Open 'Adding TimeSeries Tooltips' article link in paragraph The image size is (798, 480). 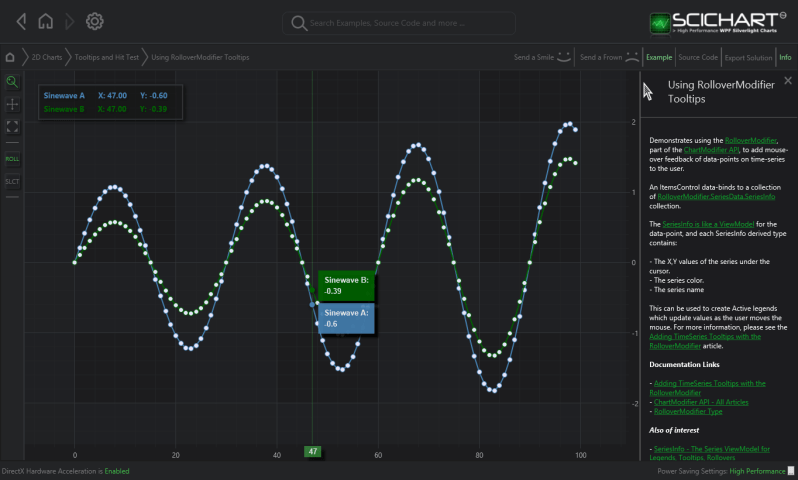705,341
